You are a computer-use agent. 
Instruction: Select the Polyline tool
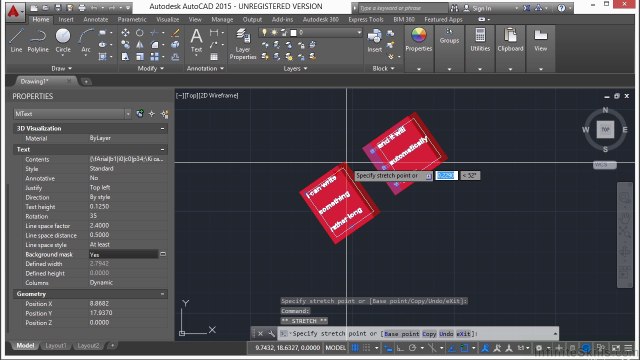click(38, 40)
